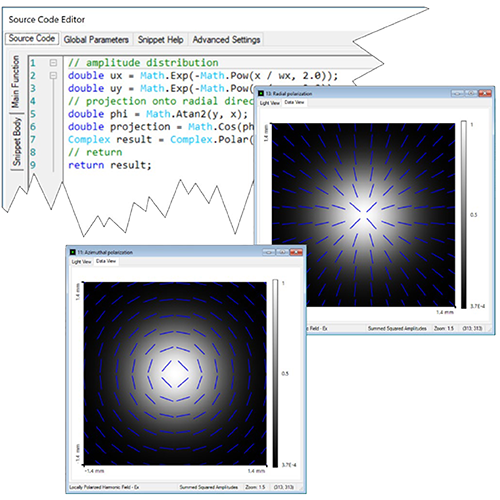Select the Snippet Body vertical tab
500x500 pixels.
(17, 142)
